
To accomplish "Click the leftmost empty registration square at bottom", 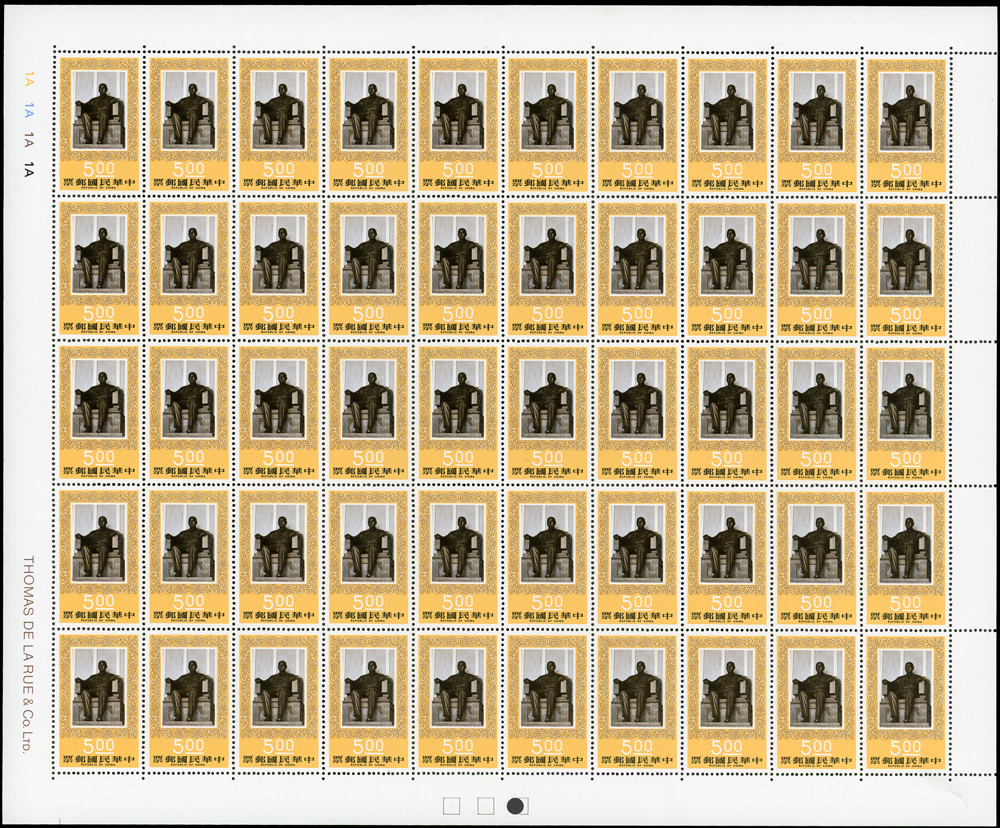I will [450, 805].
